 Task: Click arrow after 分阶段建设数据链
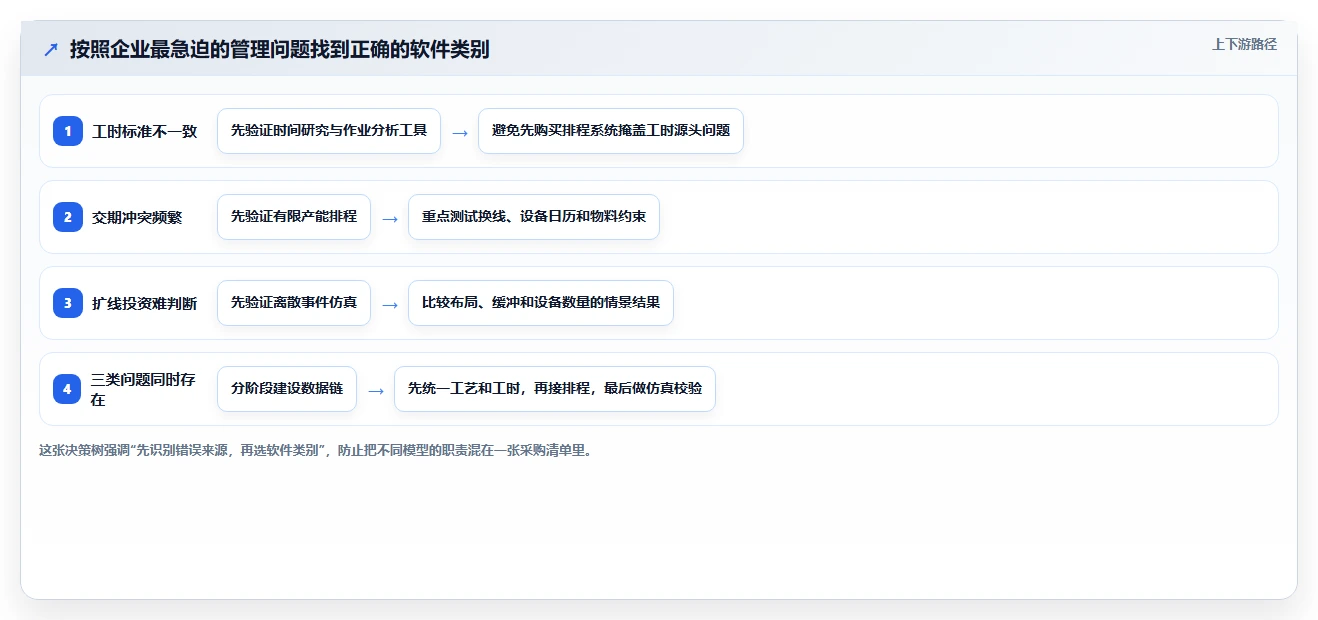[x=376, y=390]
